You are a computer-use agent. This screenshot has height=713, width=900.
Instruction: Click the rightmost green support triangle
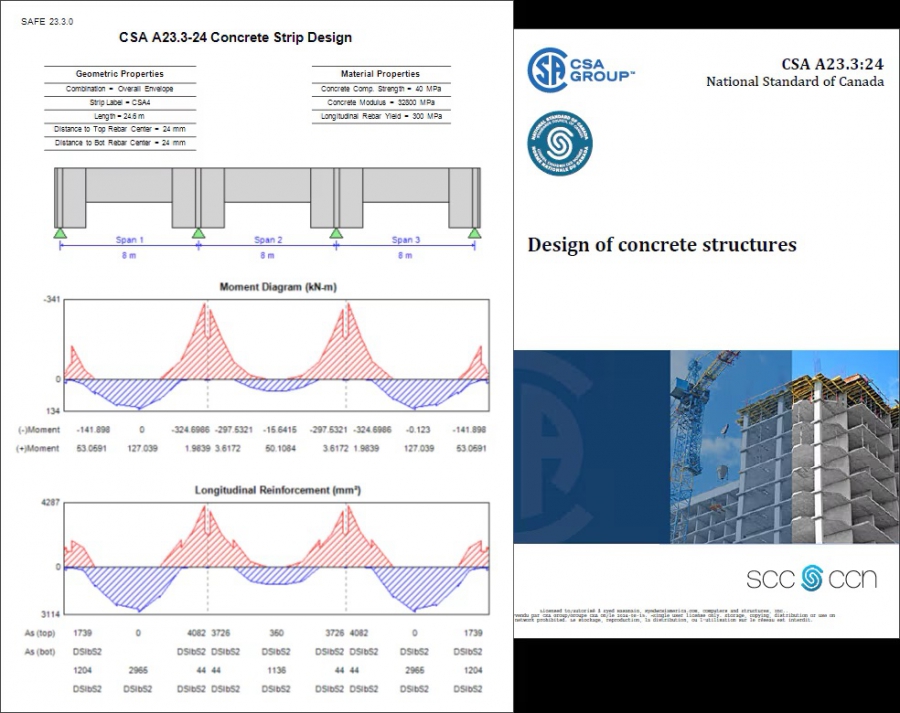click(474, 233)
